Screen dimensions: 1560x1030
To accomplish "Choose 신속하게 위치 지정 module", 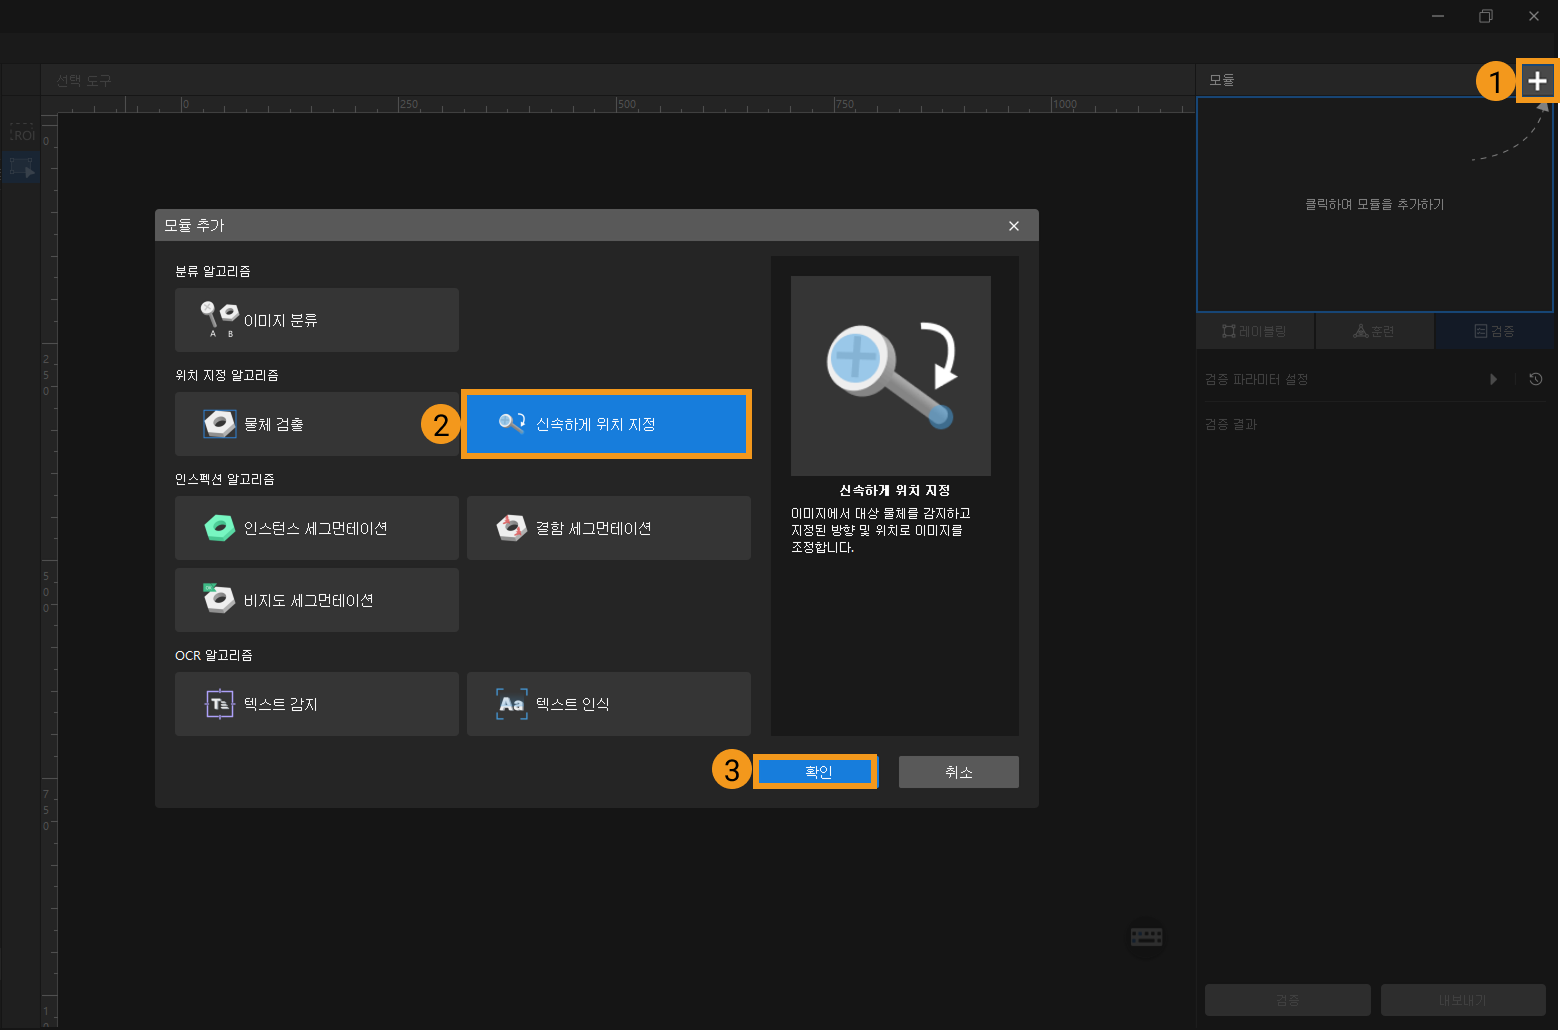I will tap(607, 424).
